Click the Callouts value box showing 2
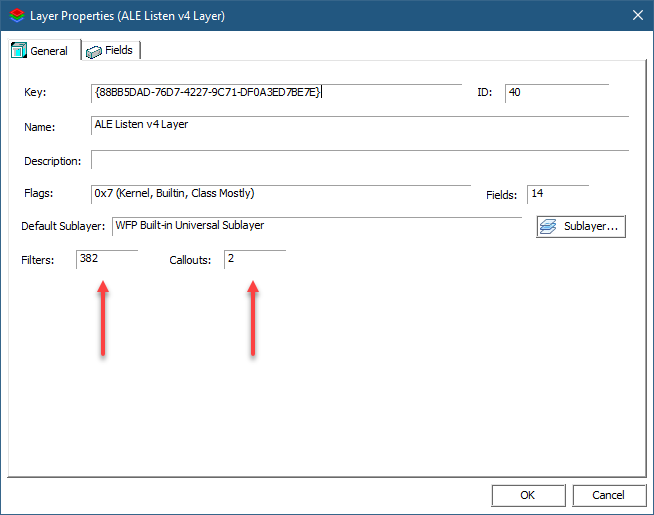The image size is (654, 515). (254, 259)
